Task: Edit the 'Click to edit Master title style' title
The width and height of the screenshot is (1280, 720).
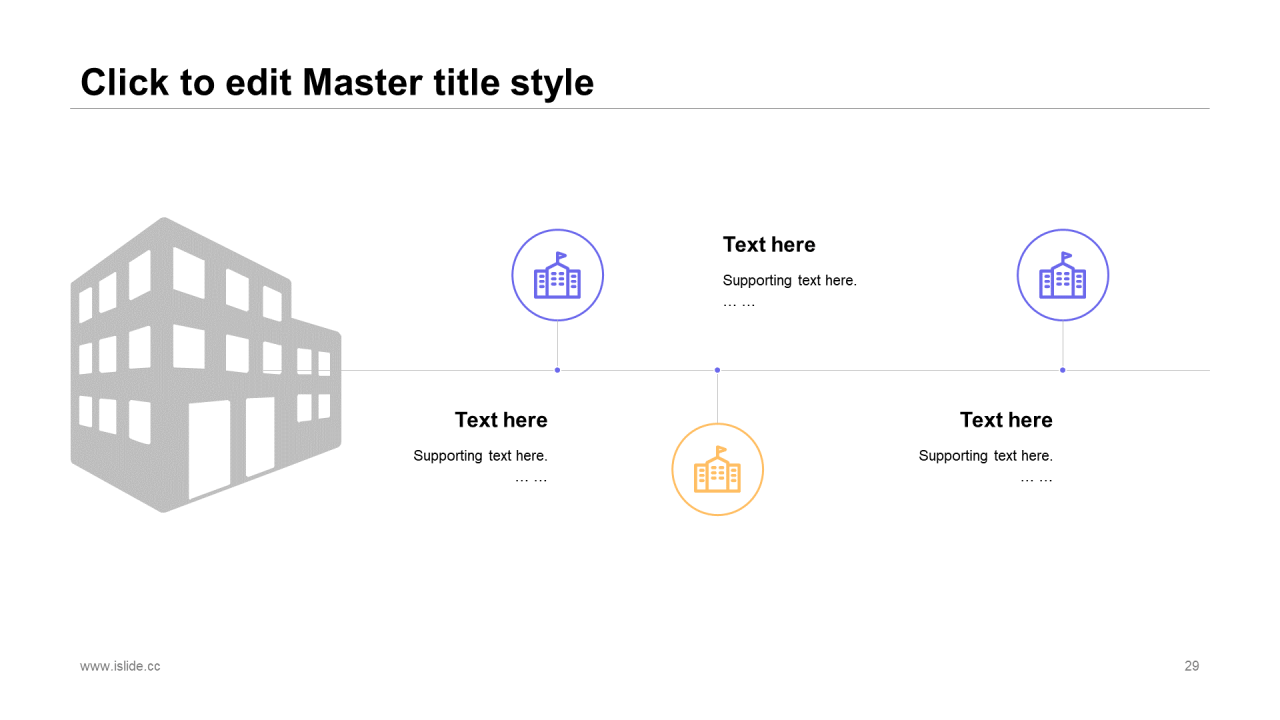Action: (337, 82)
